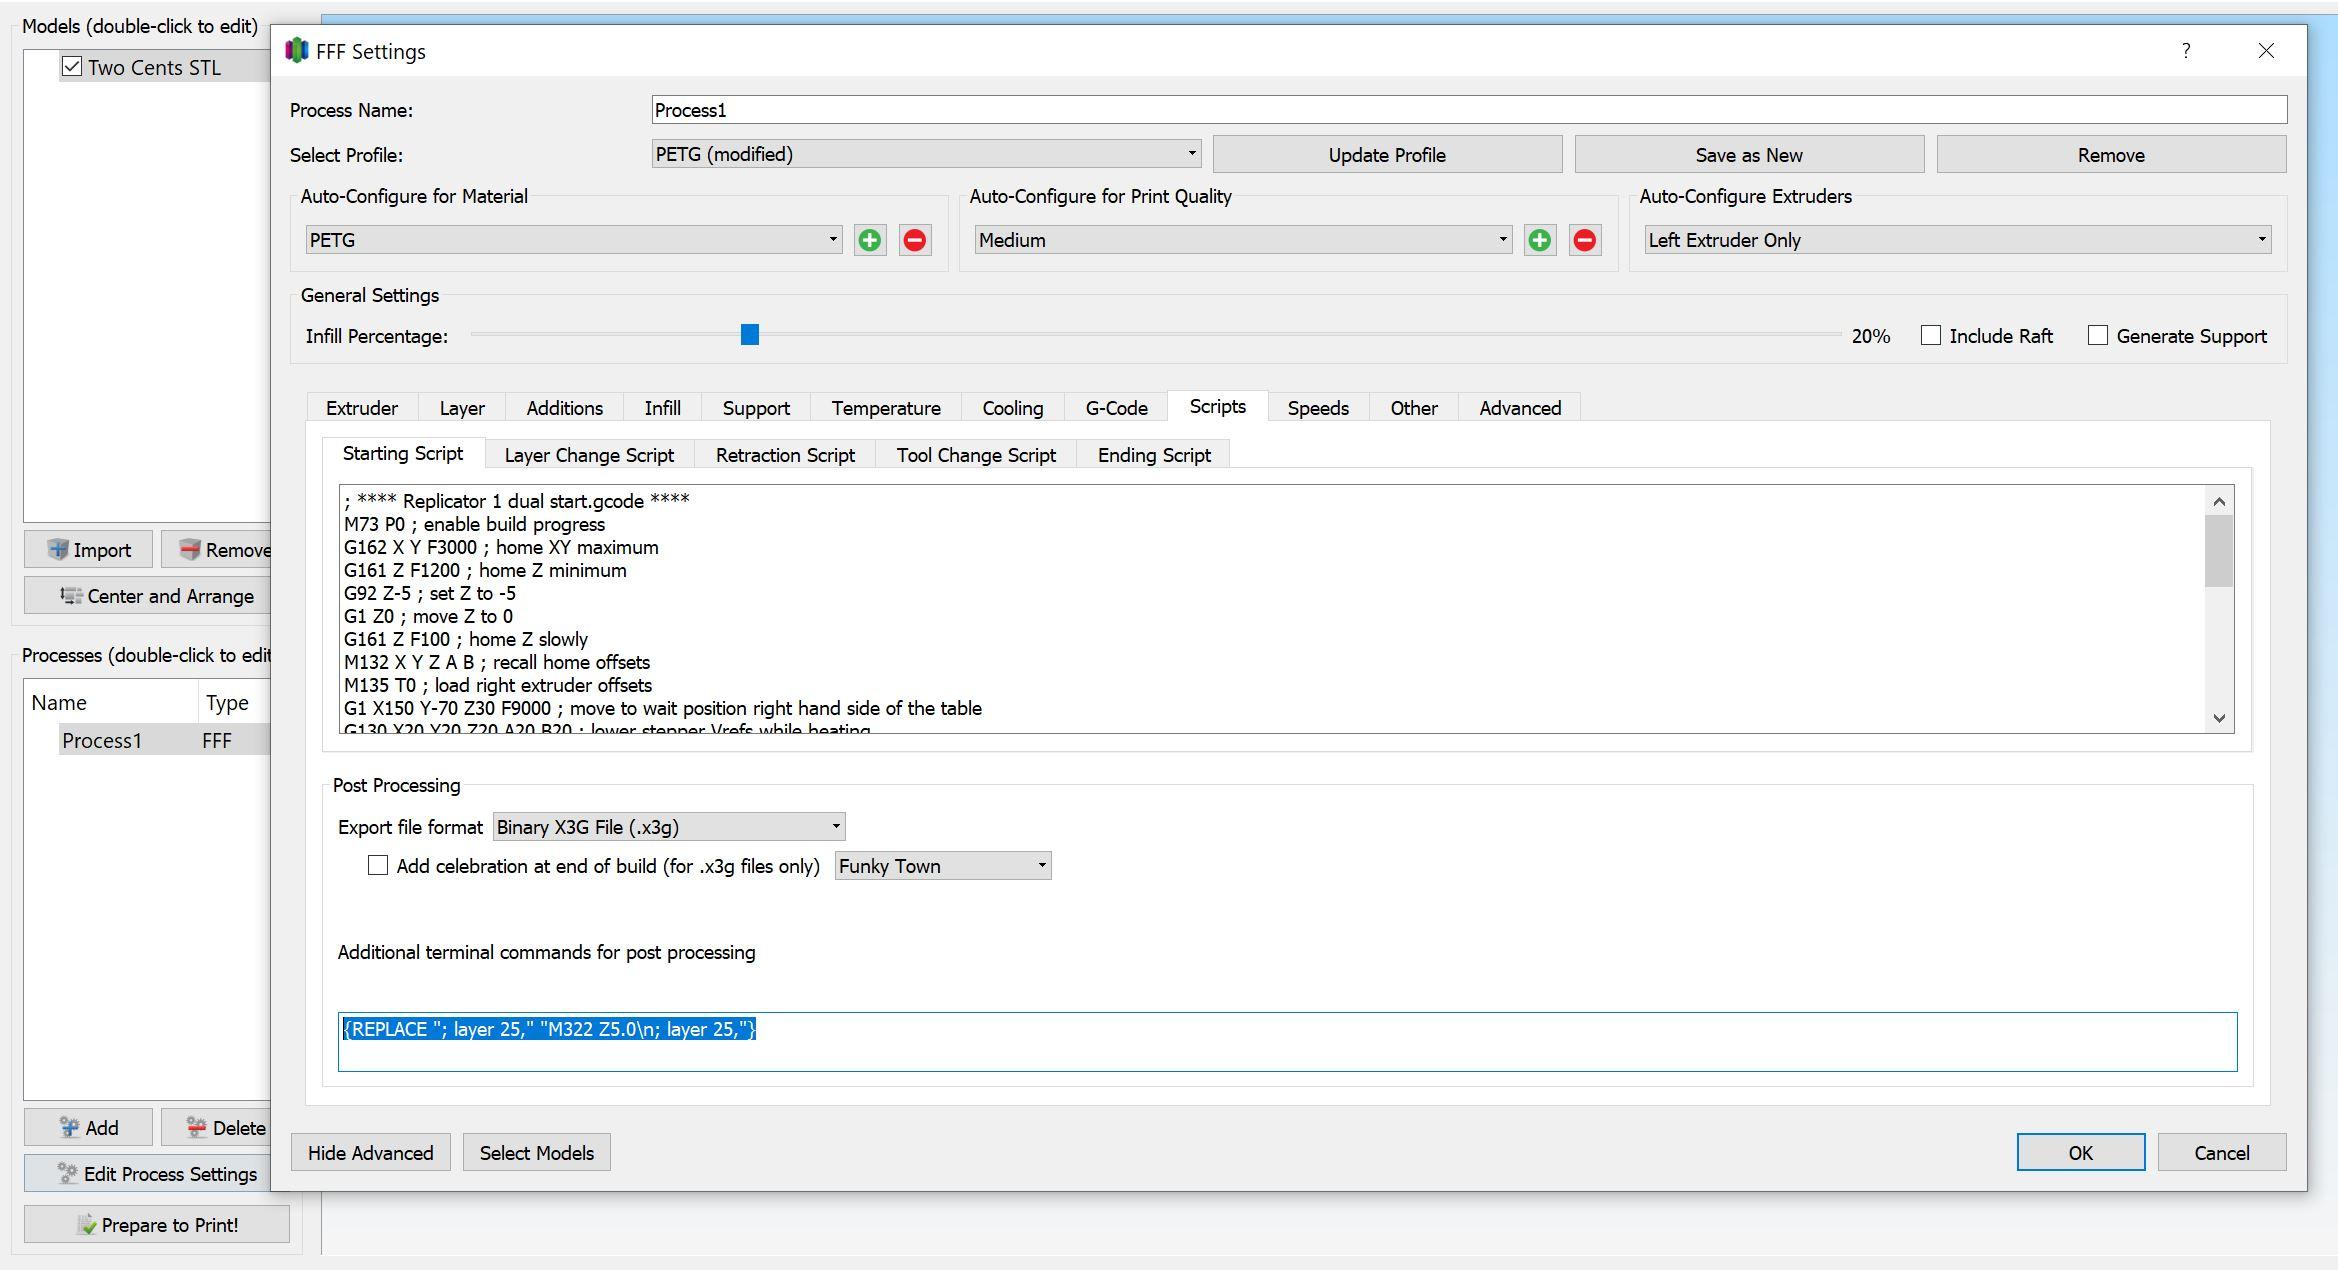Click the Save as New button
The height and width of the screenshot is (1270, 2338).
click(1748, 153)
